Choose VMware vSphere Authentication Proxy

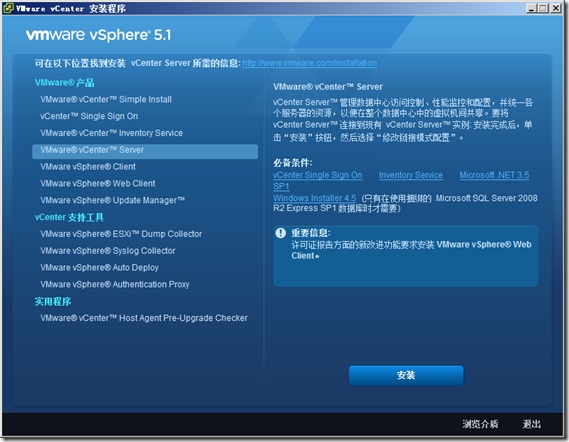click(115, 284)
